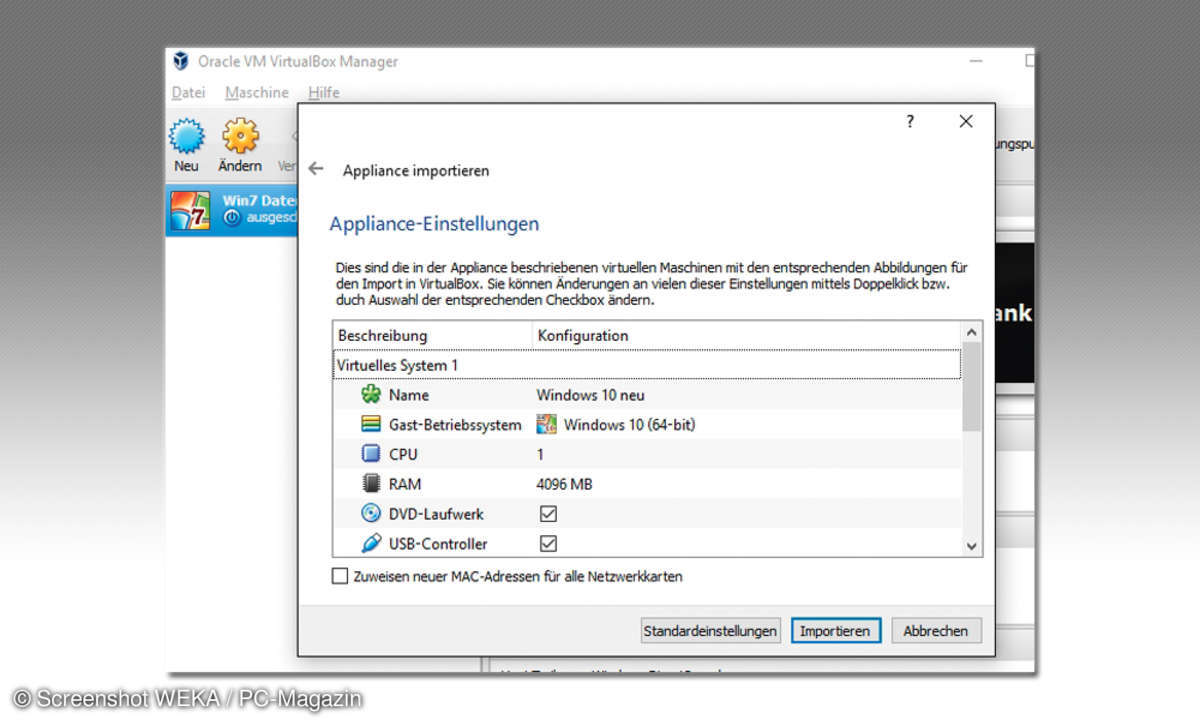1200x720 pixels.
Task: Click the Windows 10 (64-bit) OS icon
Action: click(x=546, y=424)
